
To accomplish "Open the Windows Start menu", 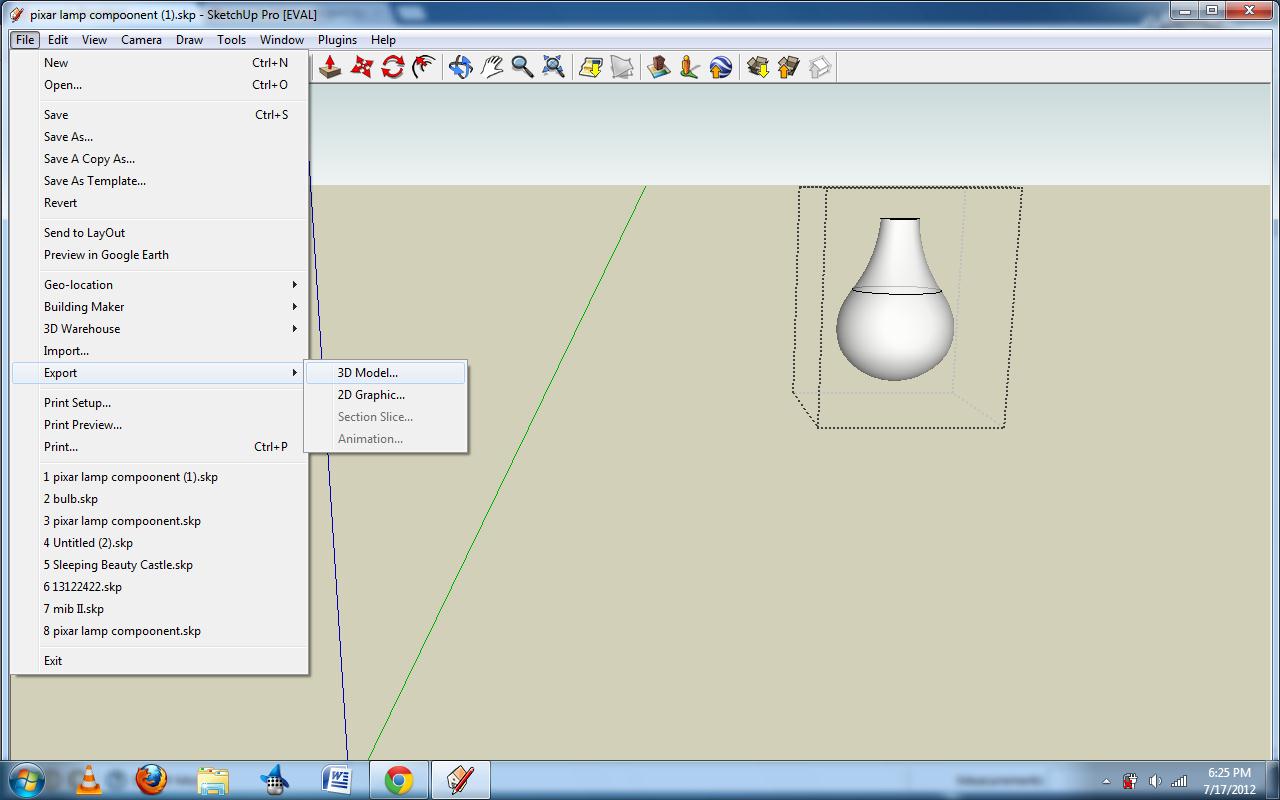I will point(27,780).
